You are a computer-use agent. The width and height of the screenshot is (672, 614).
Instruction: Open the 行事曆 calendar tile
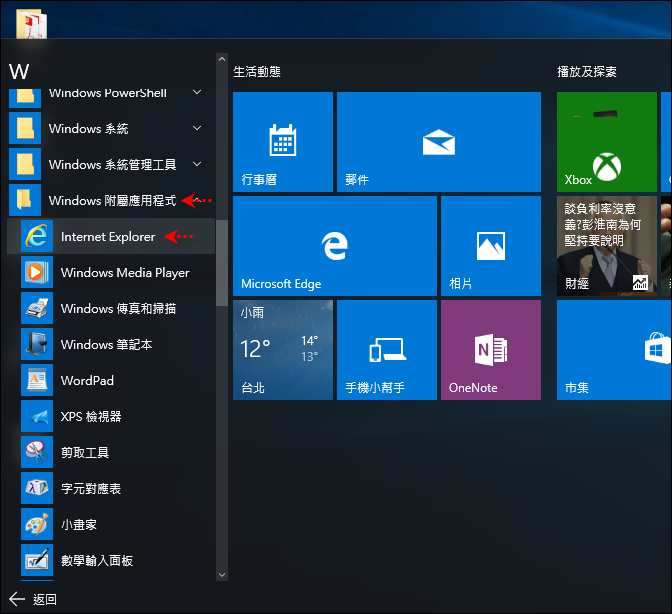tap(283, 142)
